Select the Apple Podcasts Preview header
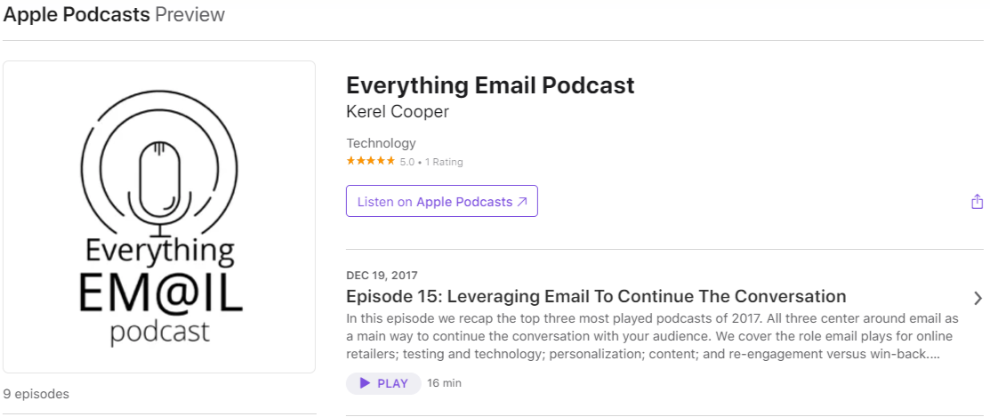 (x=114, y=15)
